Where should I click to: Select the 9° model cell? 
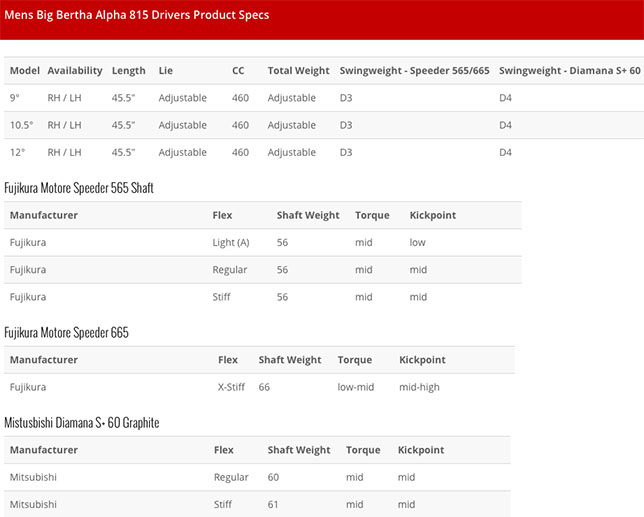(x=14, y=98)
